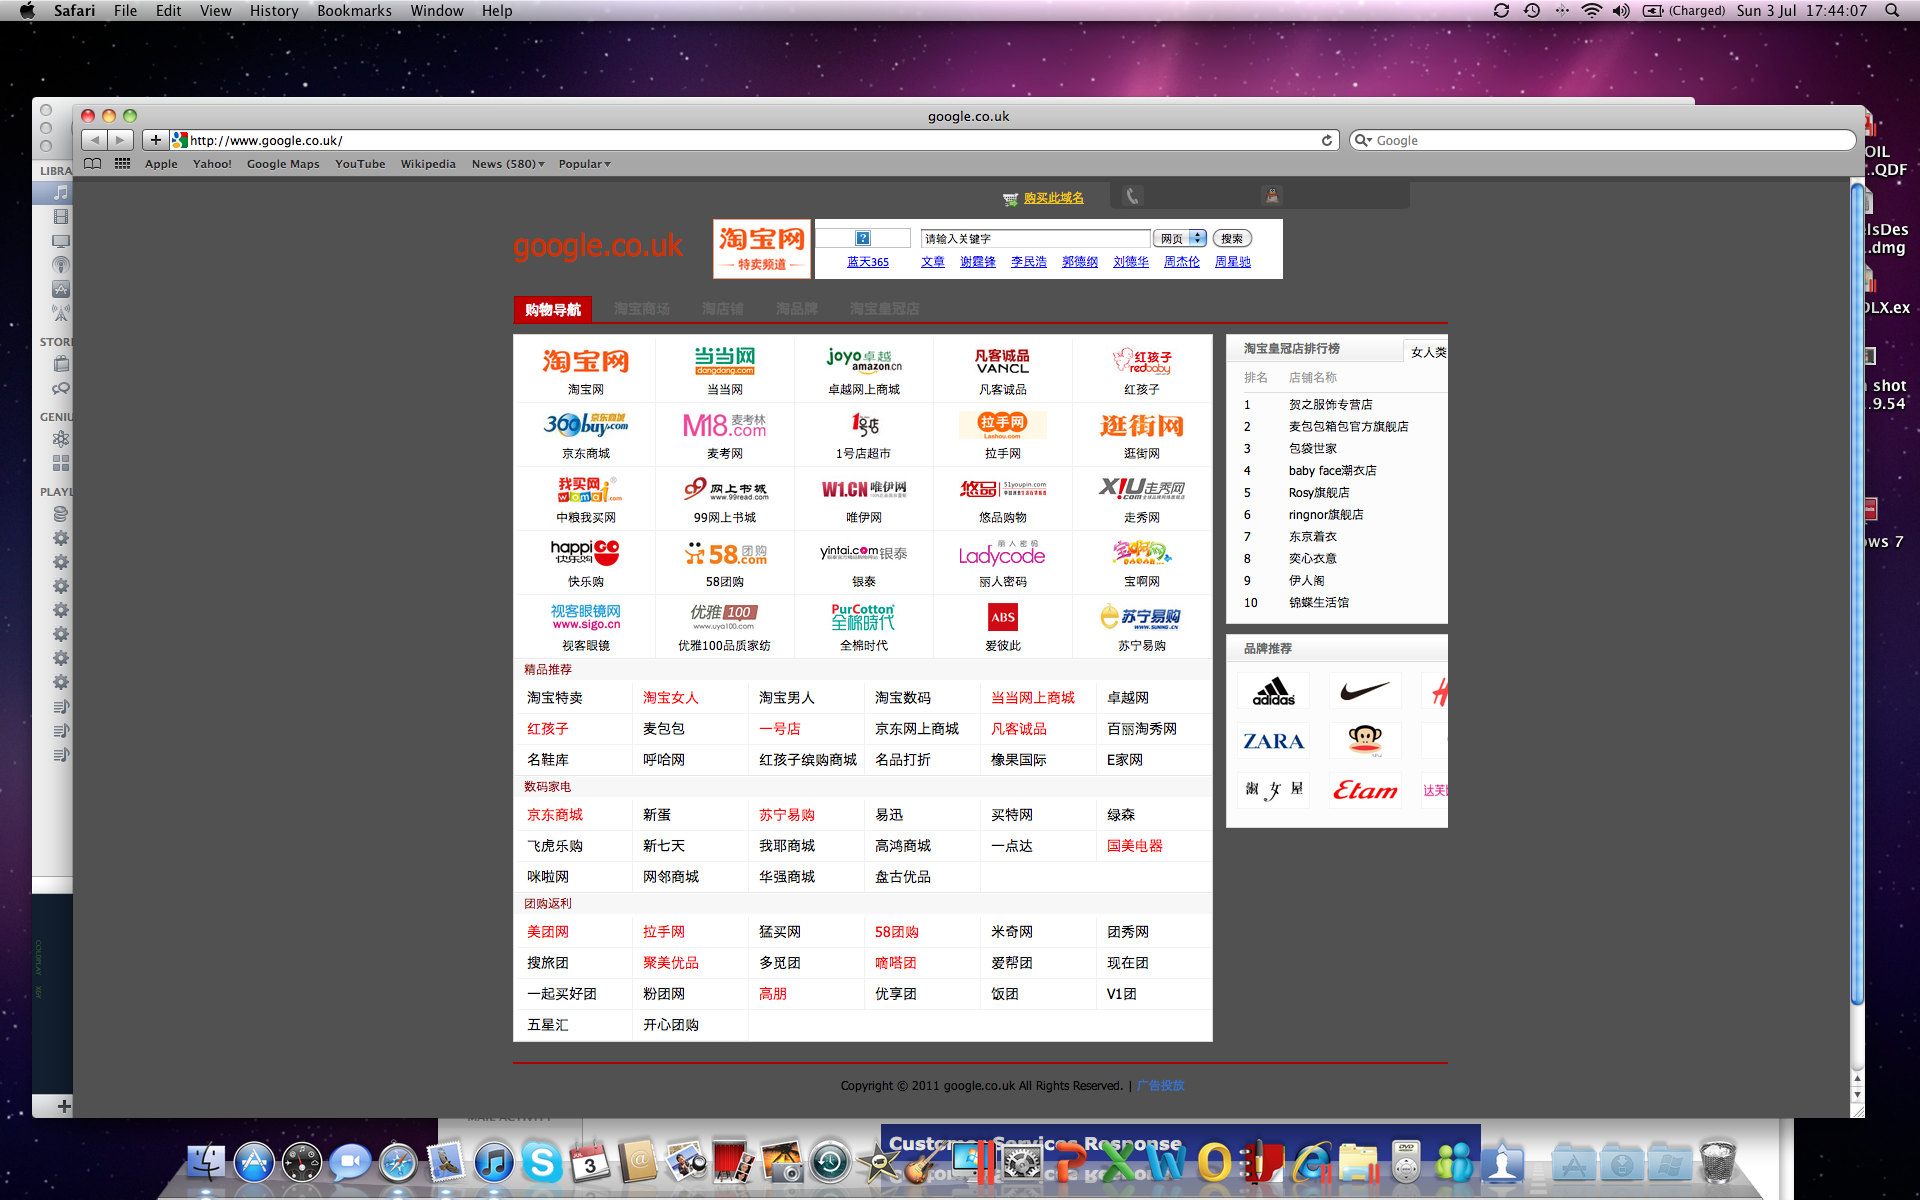Click the 刘德华 keyword link
The height and width of the screenshot is (1200, 1920).
click(1131, 262)
